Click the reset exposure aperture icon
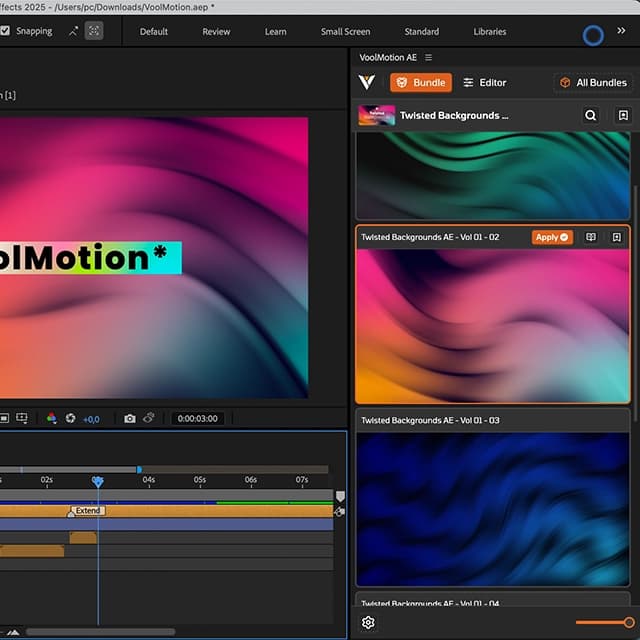This screenshot has width=640, height=640. pos(70,418)
